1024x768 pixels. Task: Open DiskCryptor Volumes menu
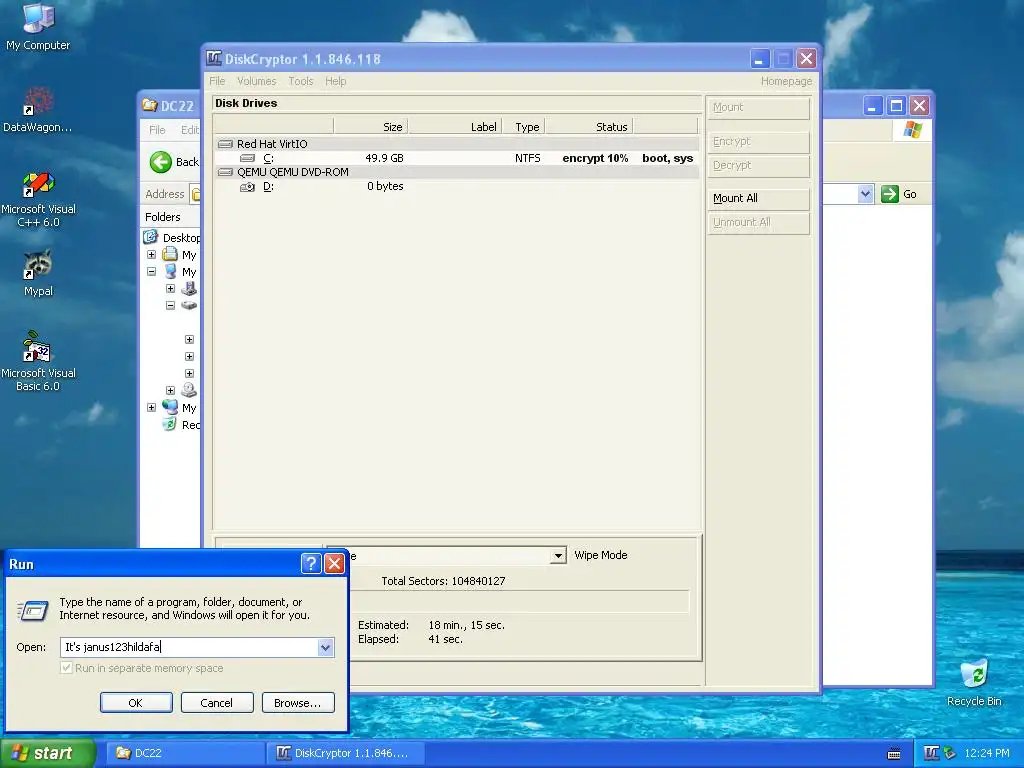[257, 81]
